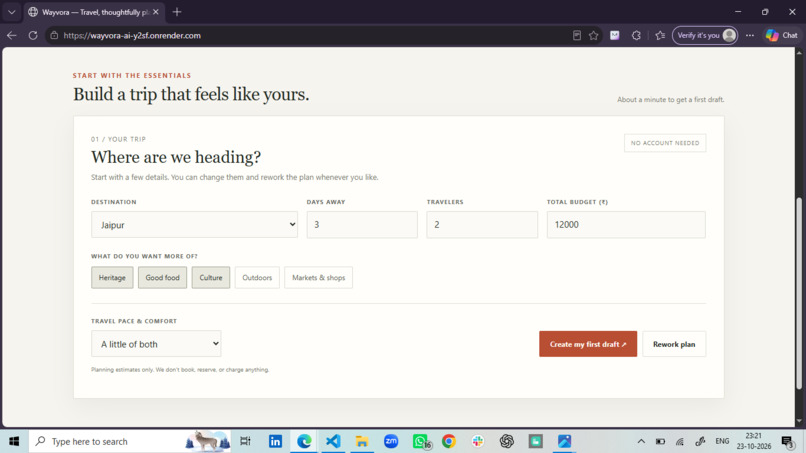Click the address bar URL
Image resolution: width=806 pixels, height=453 pixels.
(132, 35)
